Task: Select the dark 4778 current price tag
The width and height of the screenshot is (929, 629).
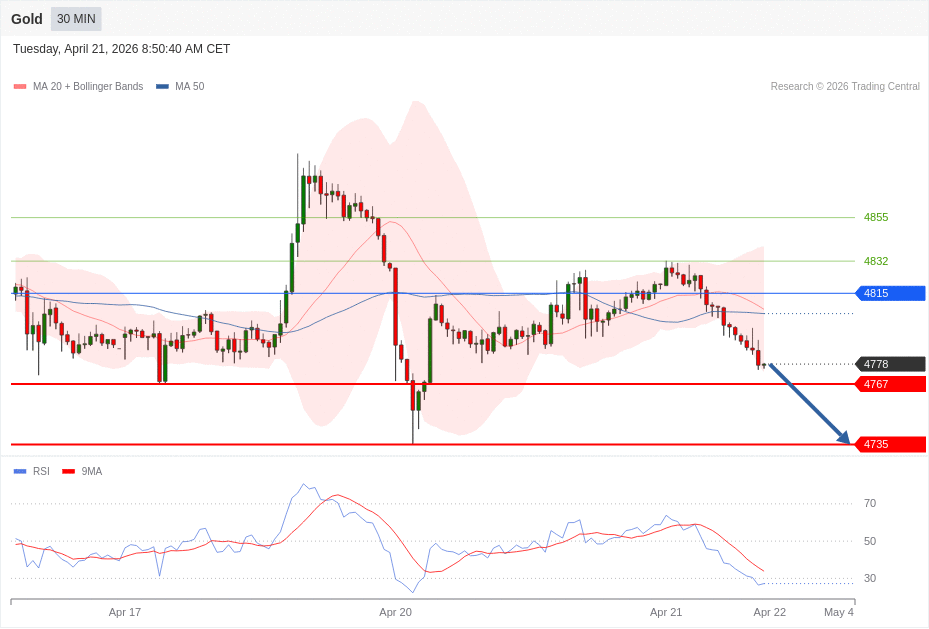Action: (x=890, y=364)
